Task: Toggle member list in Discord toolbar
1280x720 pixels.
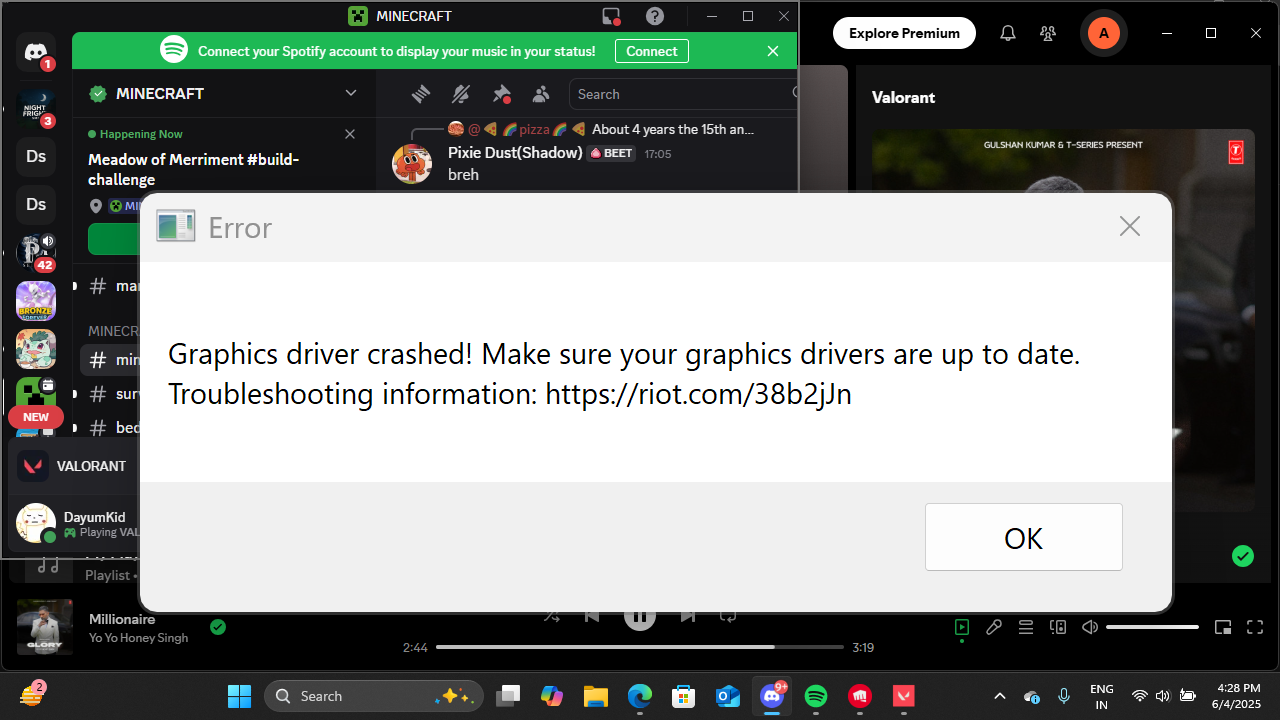Action: (x=541, y=94)
